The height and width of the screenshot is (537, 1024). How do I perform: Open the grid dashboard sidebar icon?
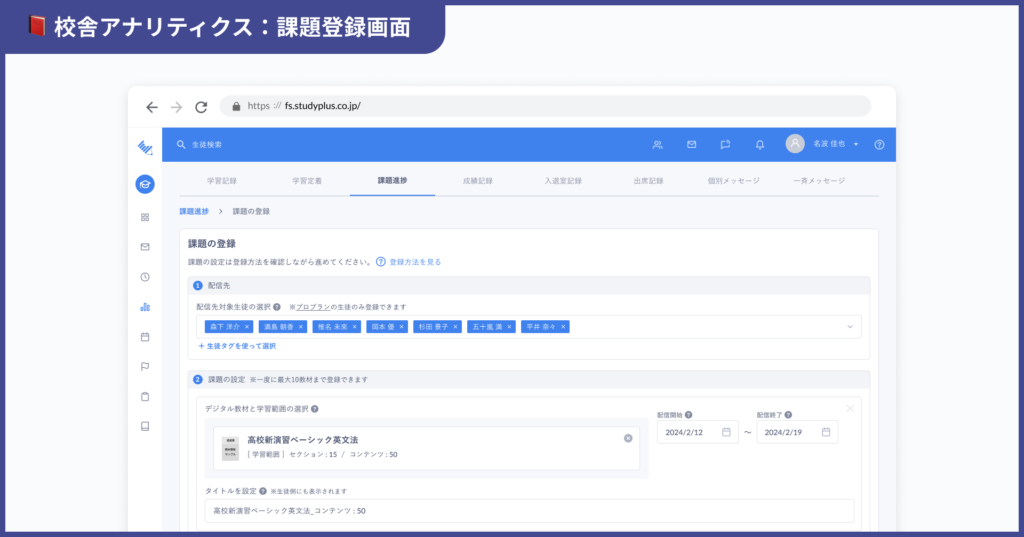coord(145,217)
